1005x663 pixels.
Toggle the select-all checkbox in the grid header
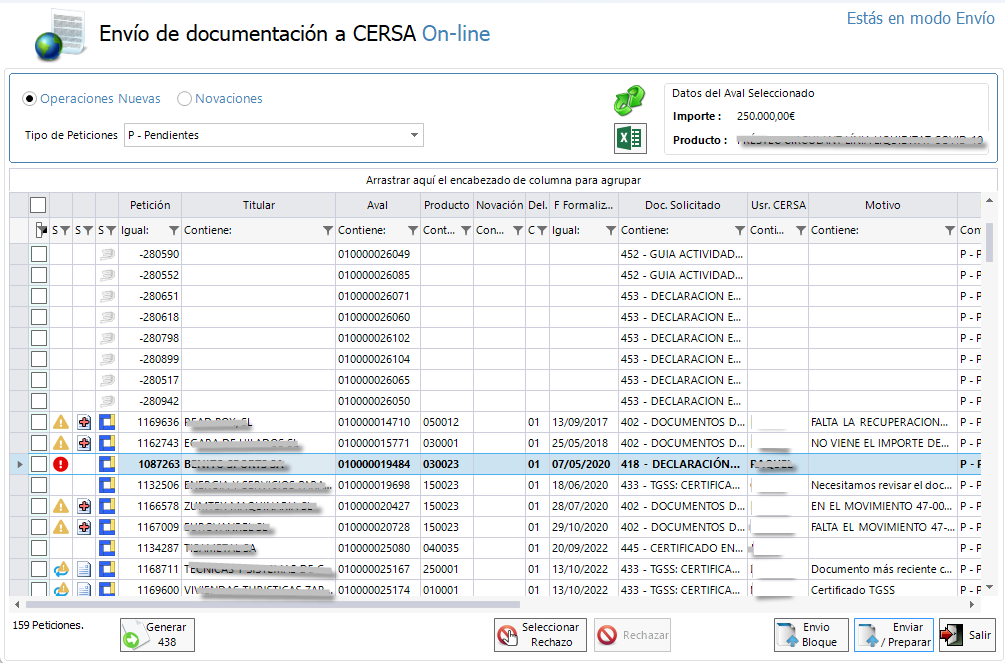[38, 205]
